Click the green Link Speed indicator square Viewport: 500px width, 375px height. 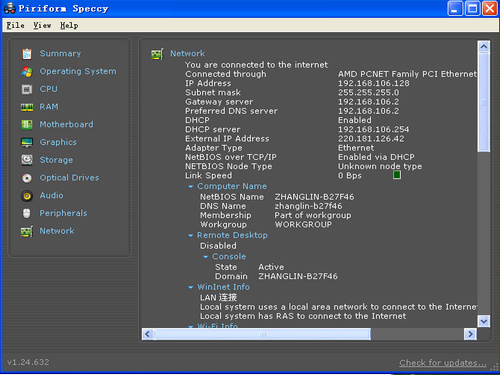(x=397, y=175)
